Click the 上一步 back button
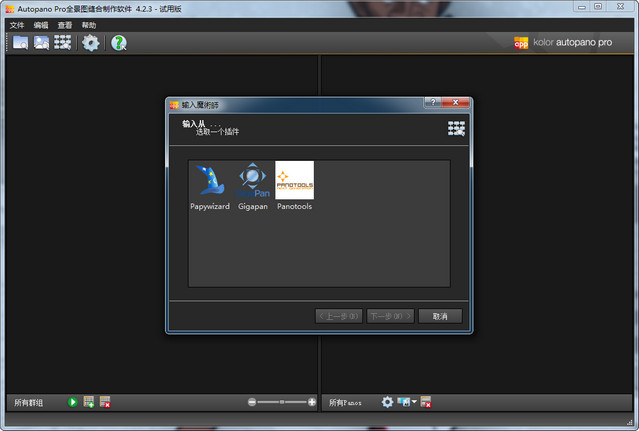 click(339, 316)
